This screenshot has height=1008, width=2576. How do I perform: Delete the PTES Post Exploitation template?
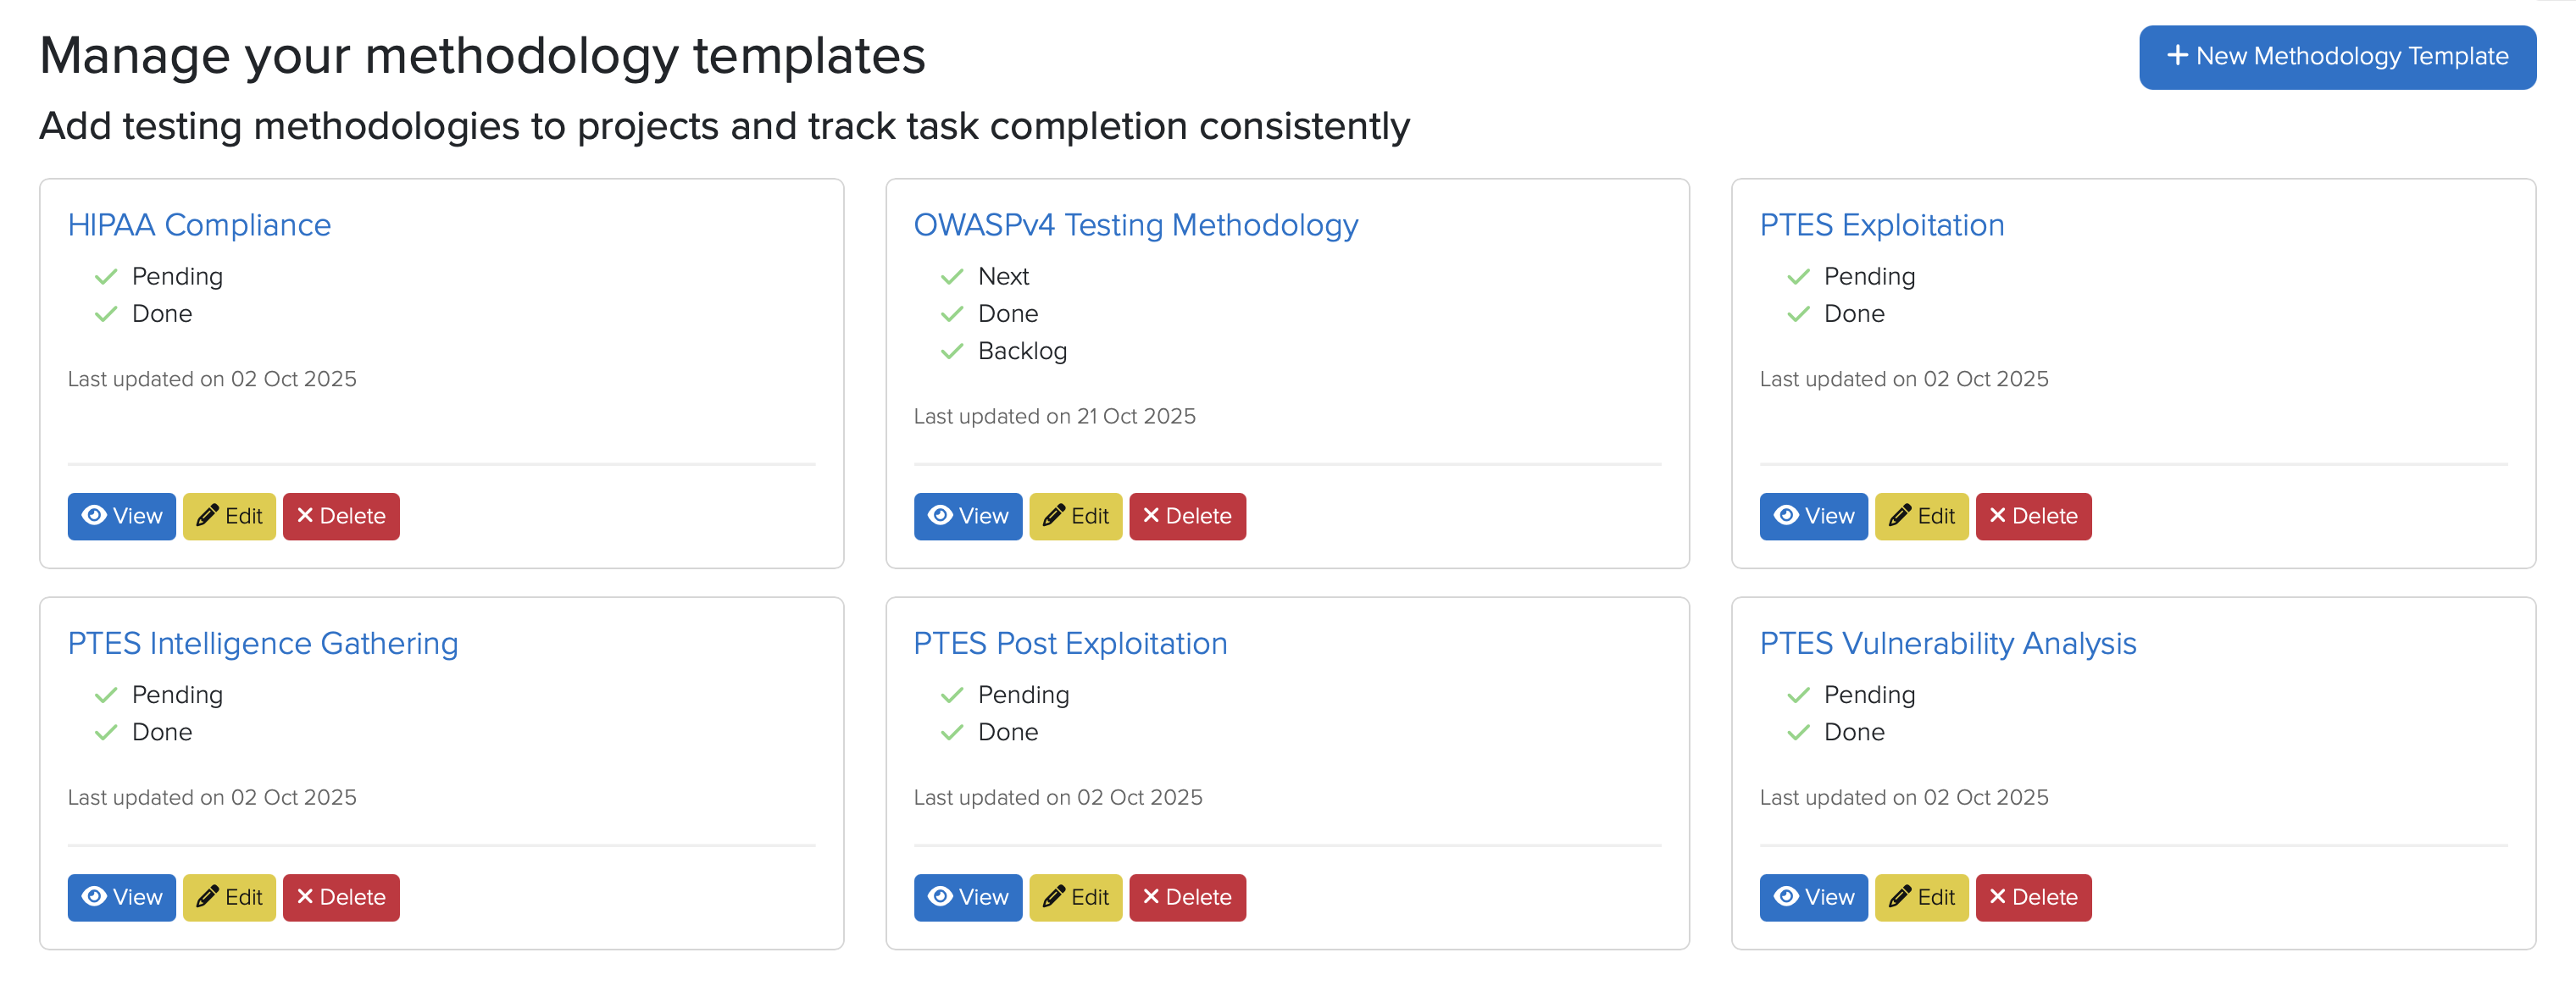point(1187,897)
